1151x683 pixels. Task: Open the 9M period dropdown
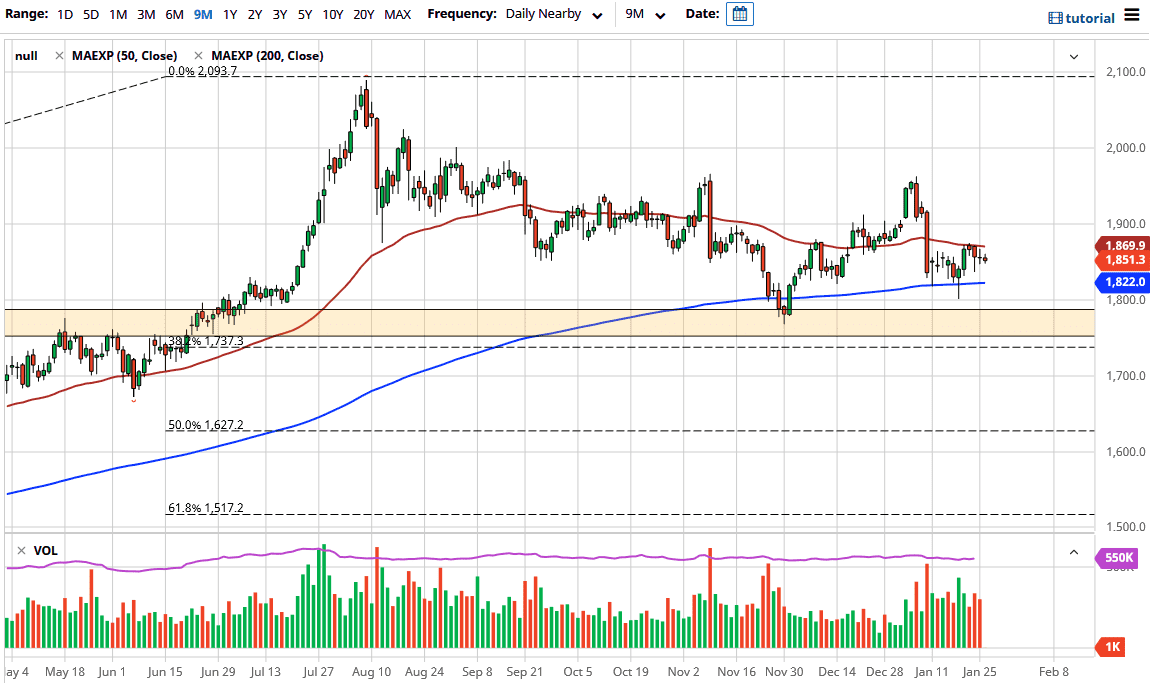(645, 14)
